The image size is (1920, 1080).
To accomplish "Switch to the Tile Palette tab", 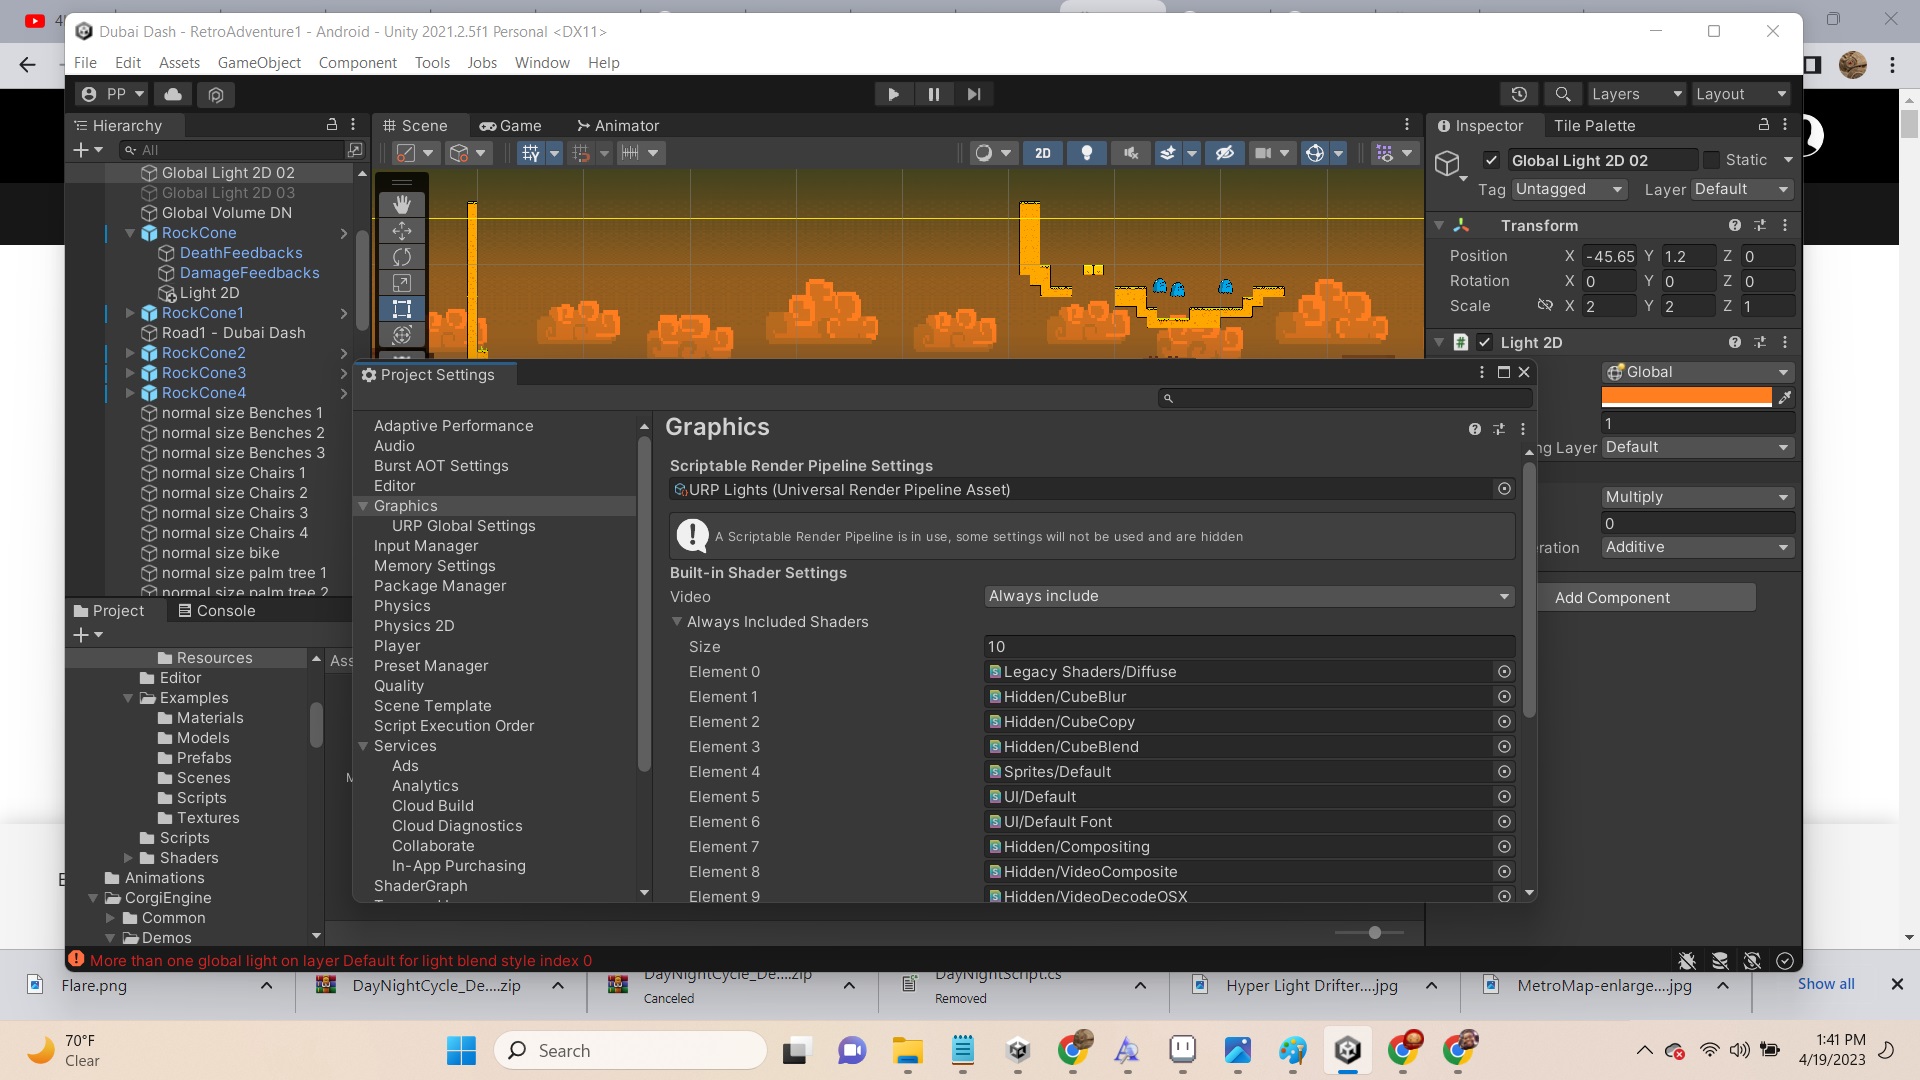I will 1595,126.
